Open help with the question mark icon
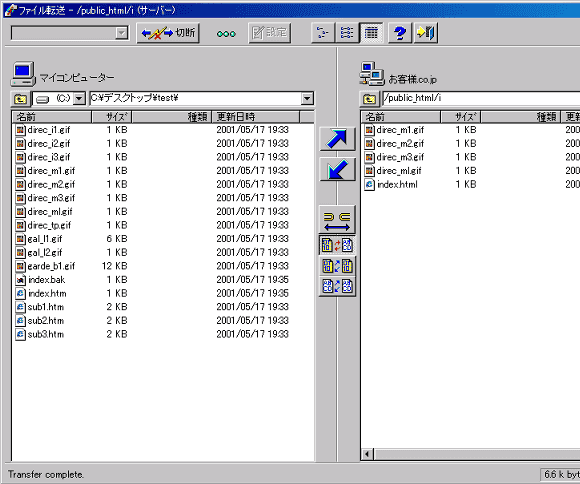580x484 pixels. tap(400, 33)
